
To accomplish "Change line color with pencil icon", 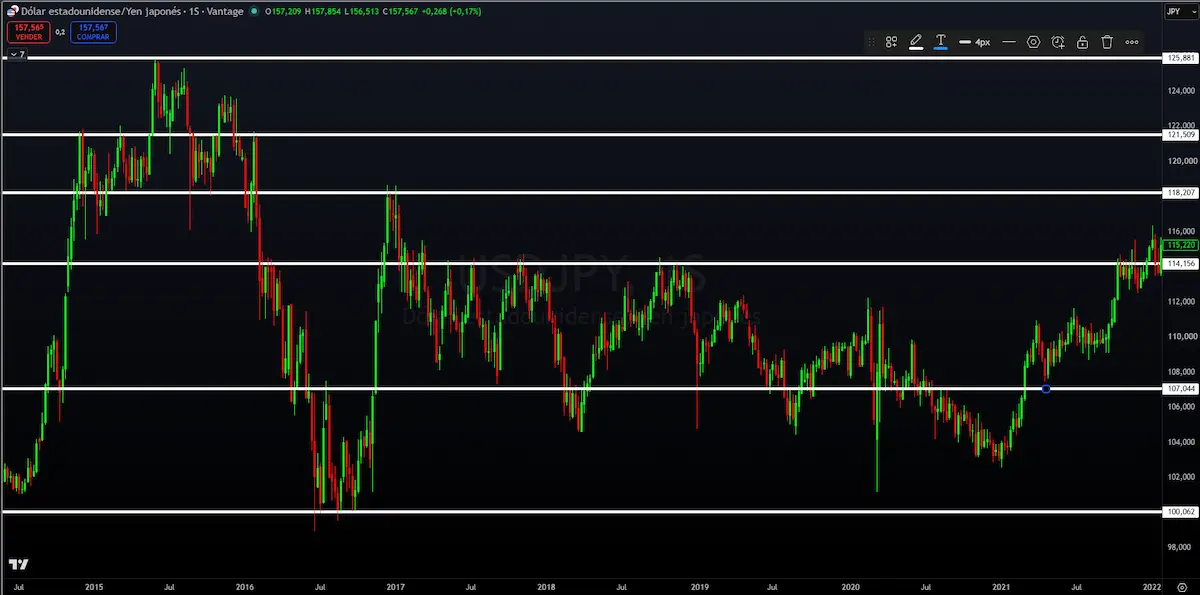I will (916, 42).
